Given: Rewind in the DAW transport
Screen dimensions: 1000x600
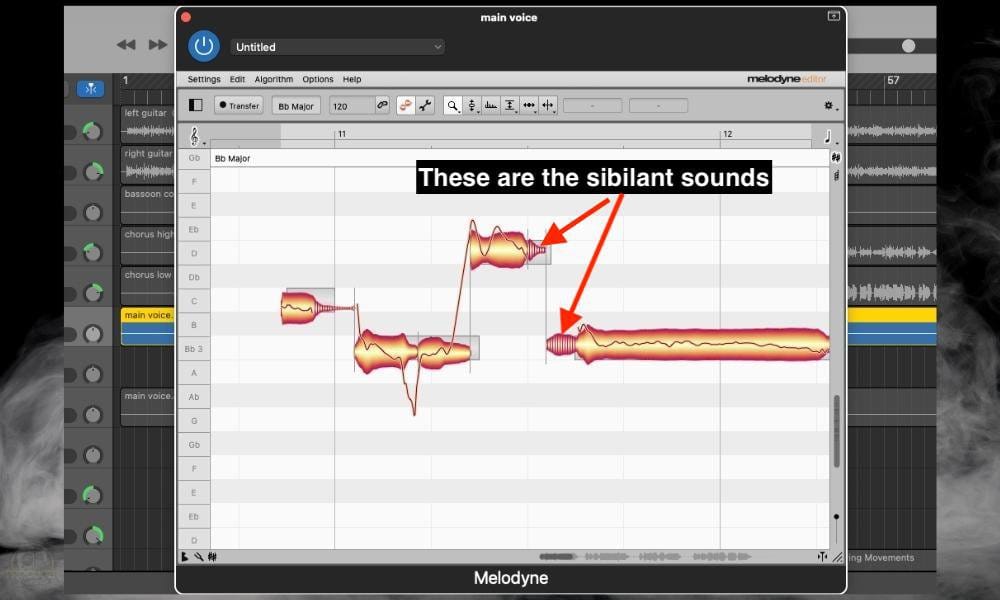Looking at the screenshot, I should pos(126,45).
